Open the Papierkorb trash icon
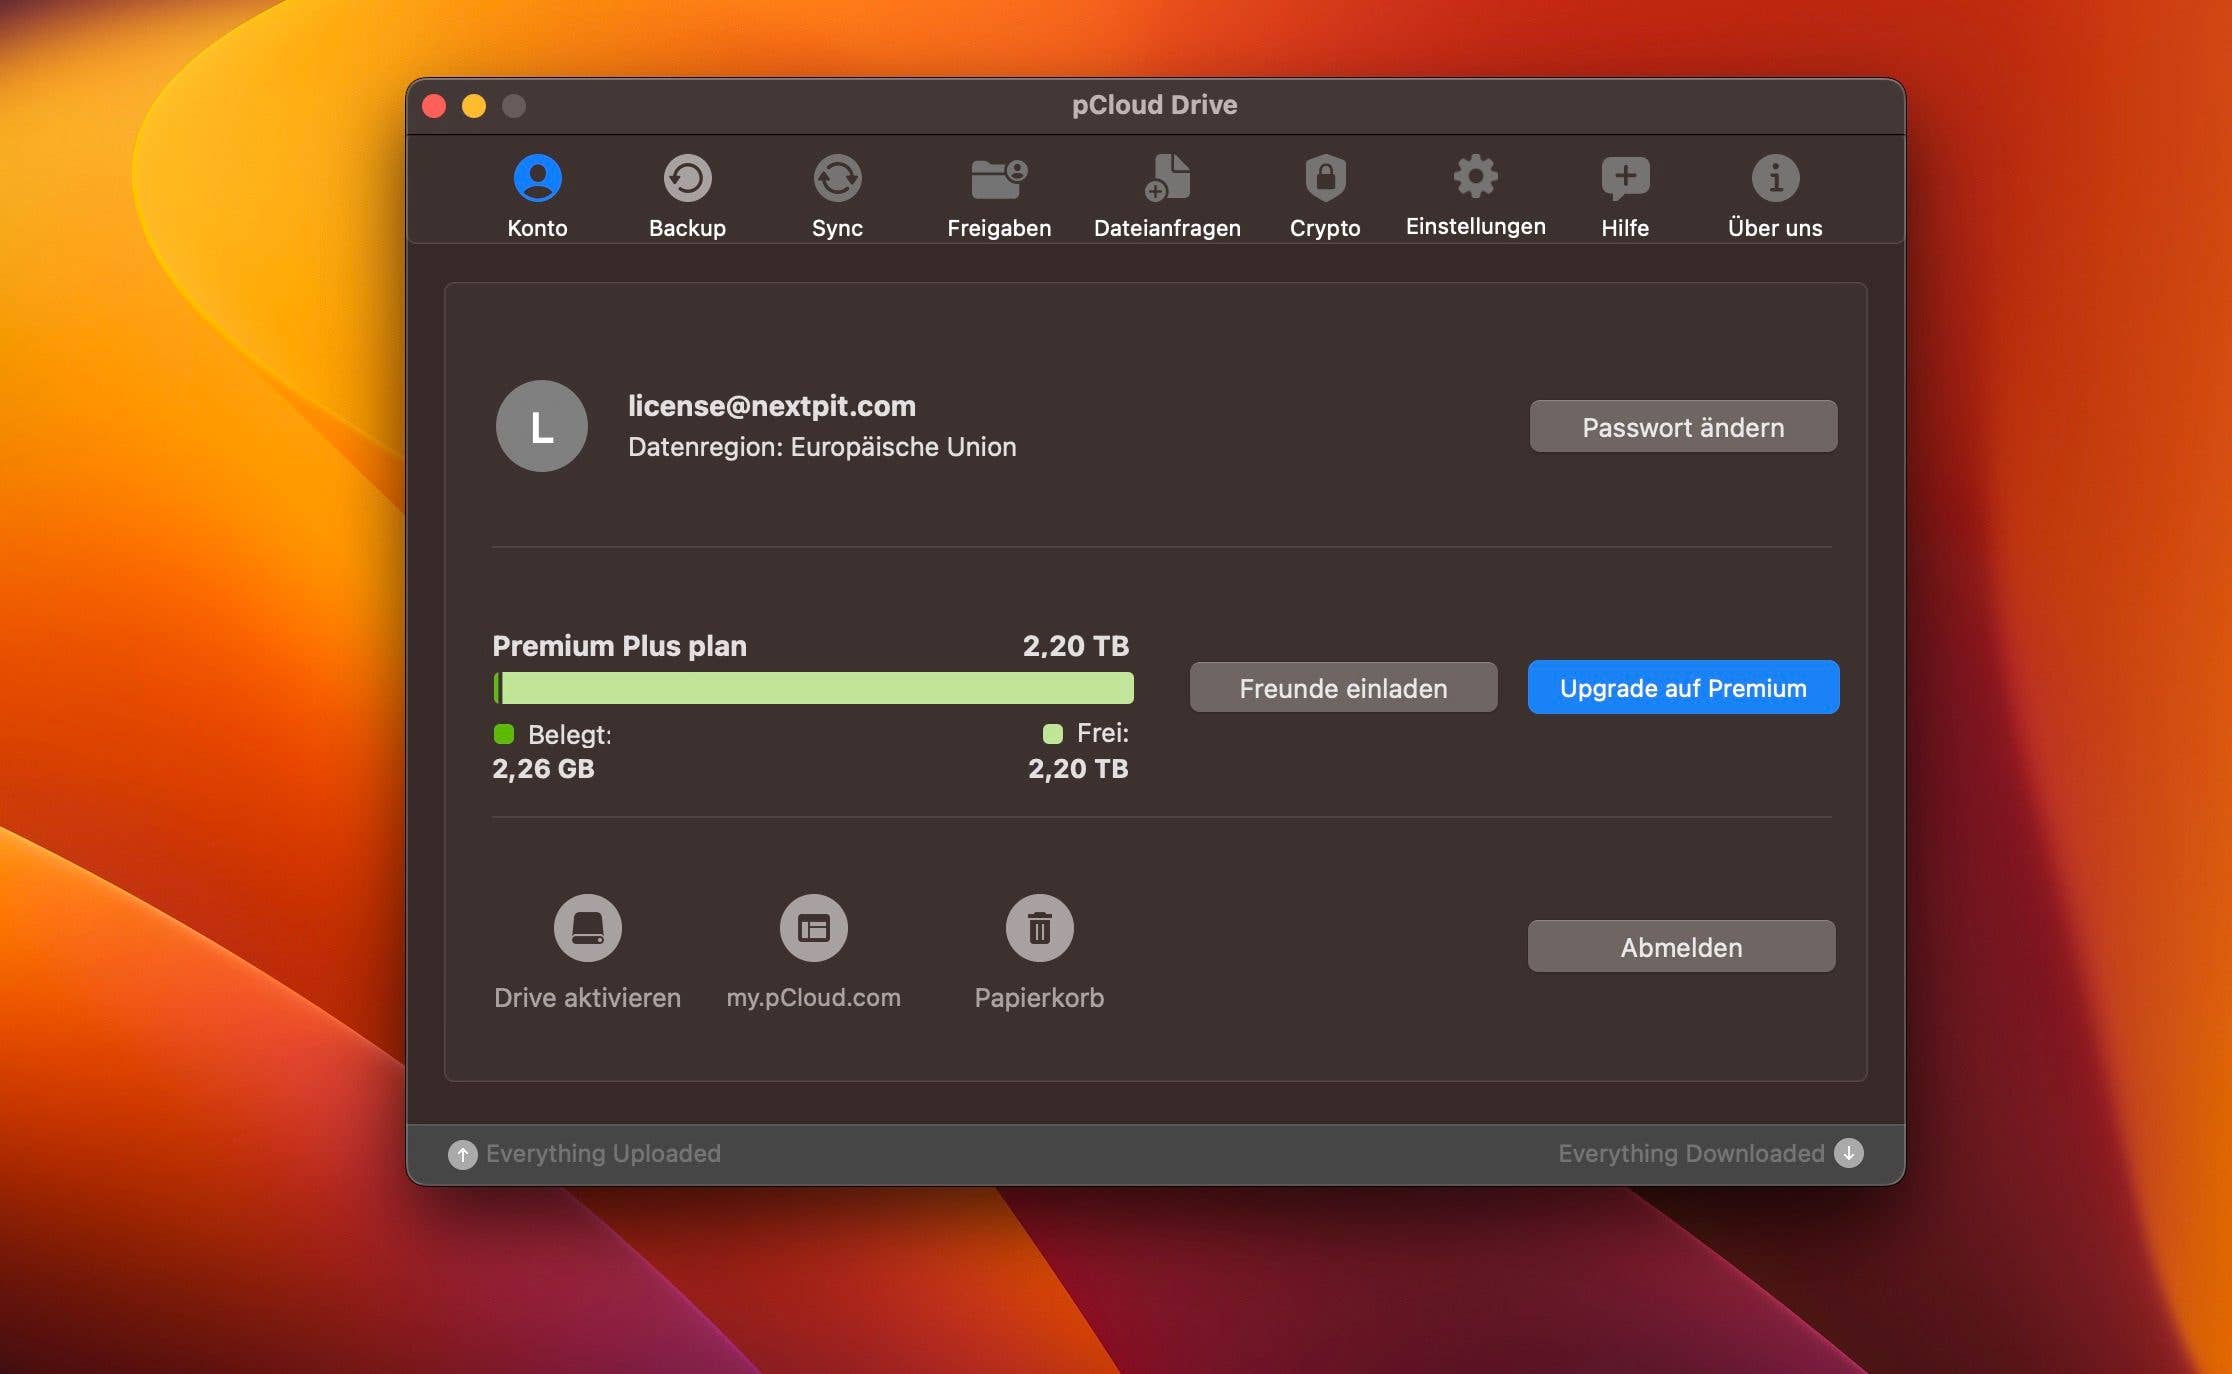This screenshot has width=2232, height=1374. 1040,927
